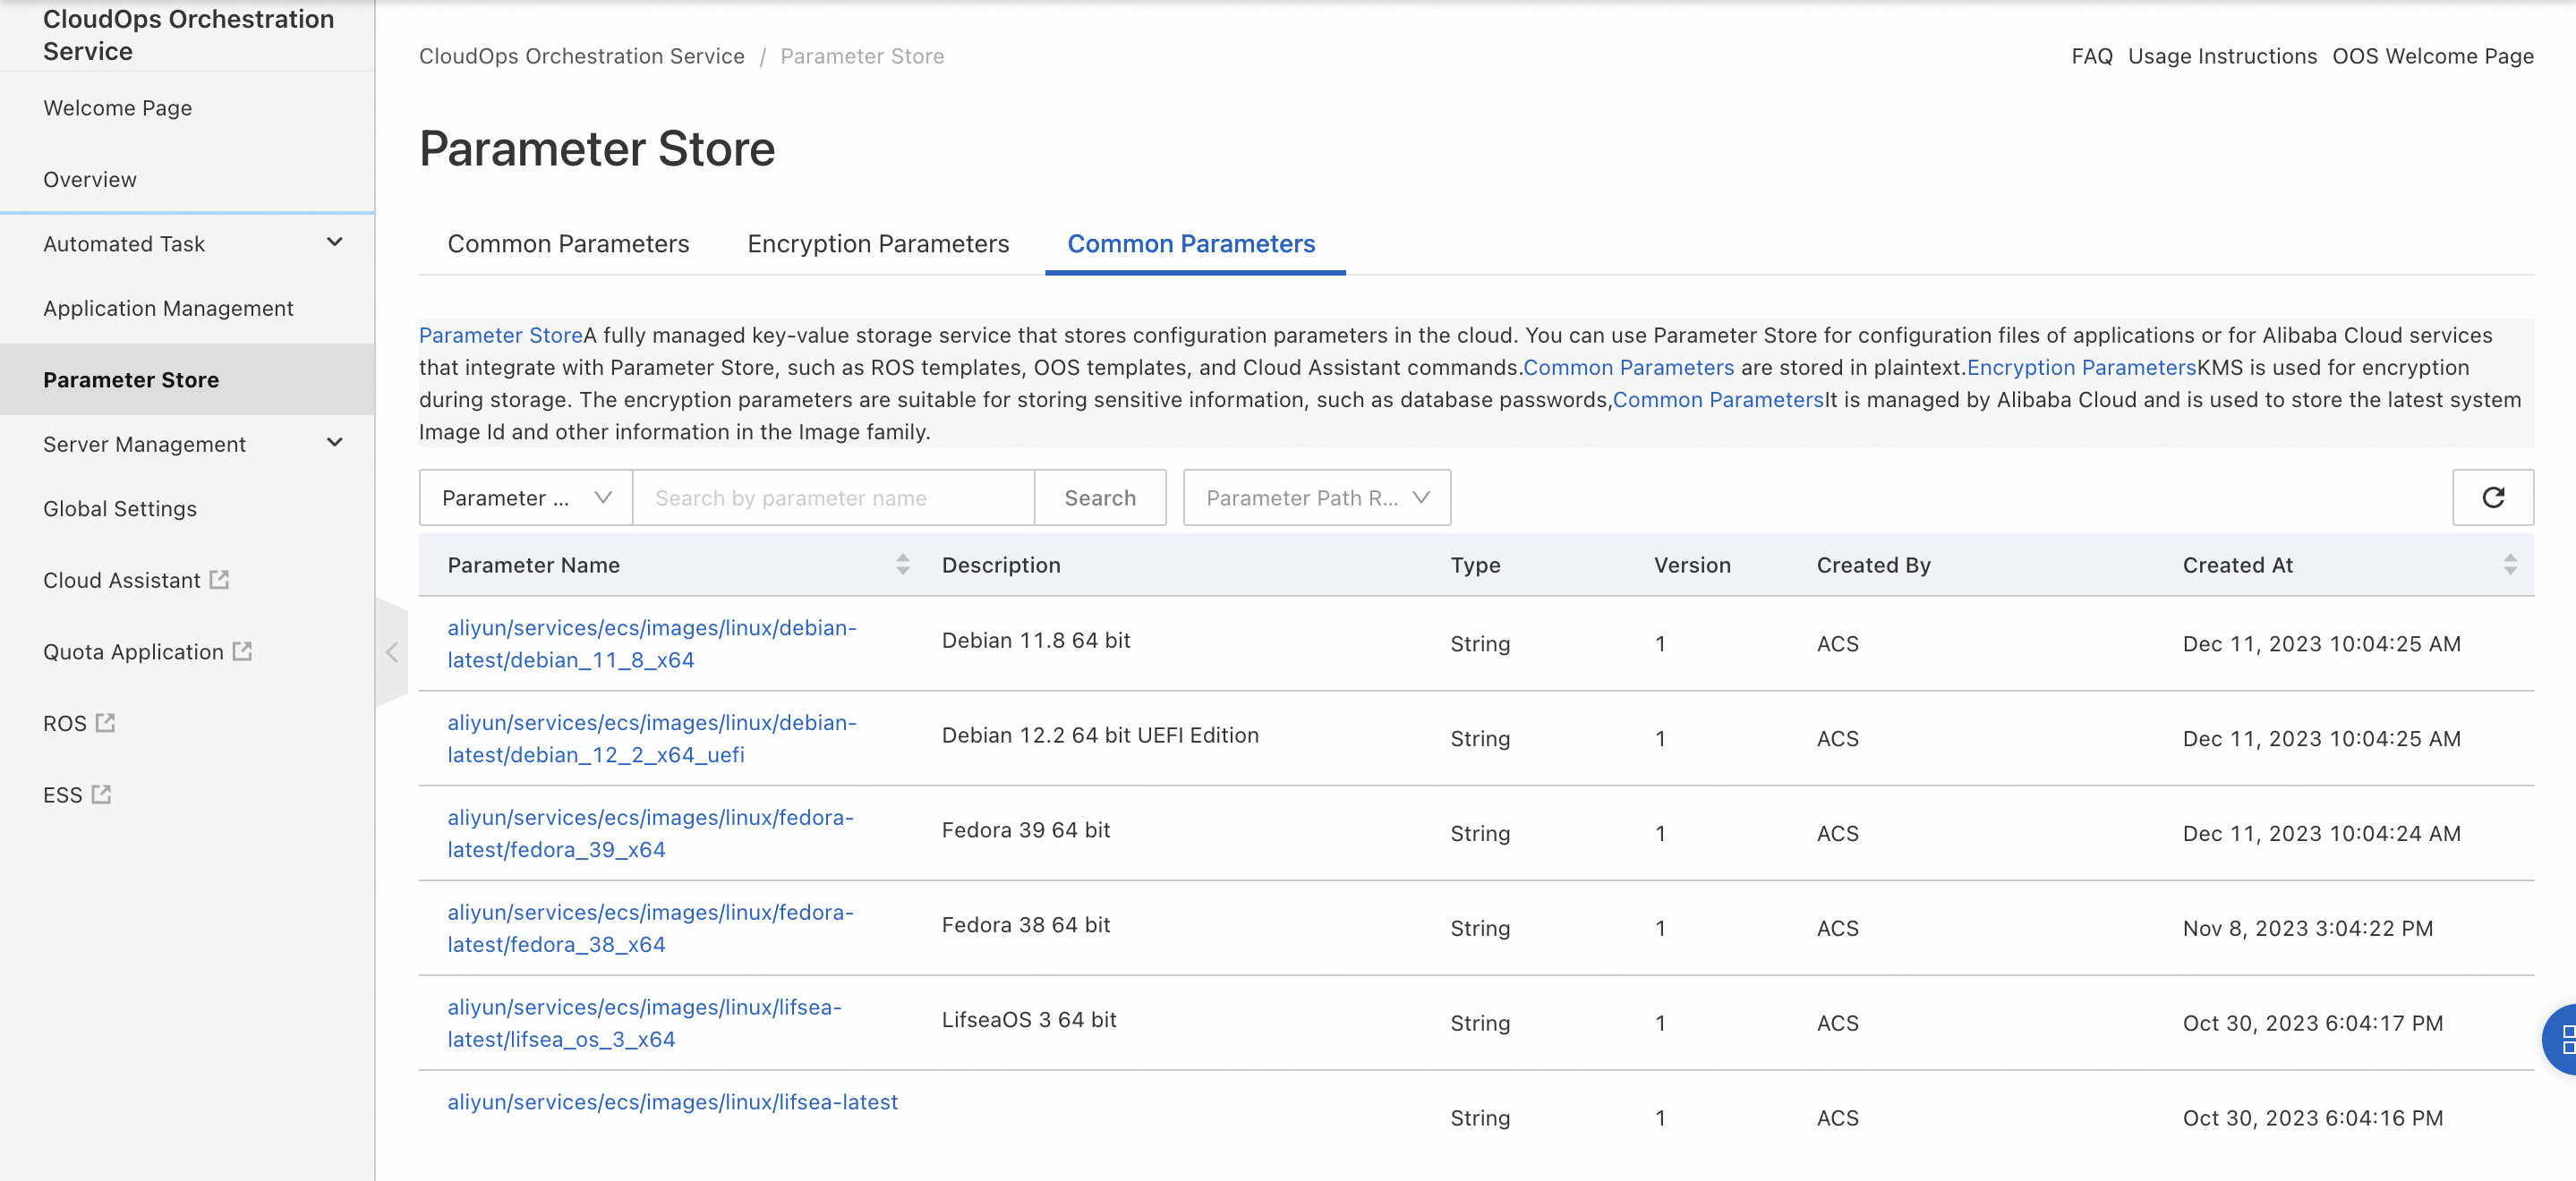This screenshot has height=1181, width=2576.
Task: Switch to first Common Parameters tab
Action: coord(567,243)
